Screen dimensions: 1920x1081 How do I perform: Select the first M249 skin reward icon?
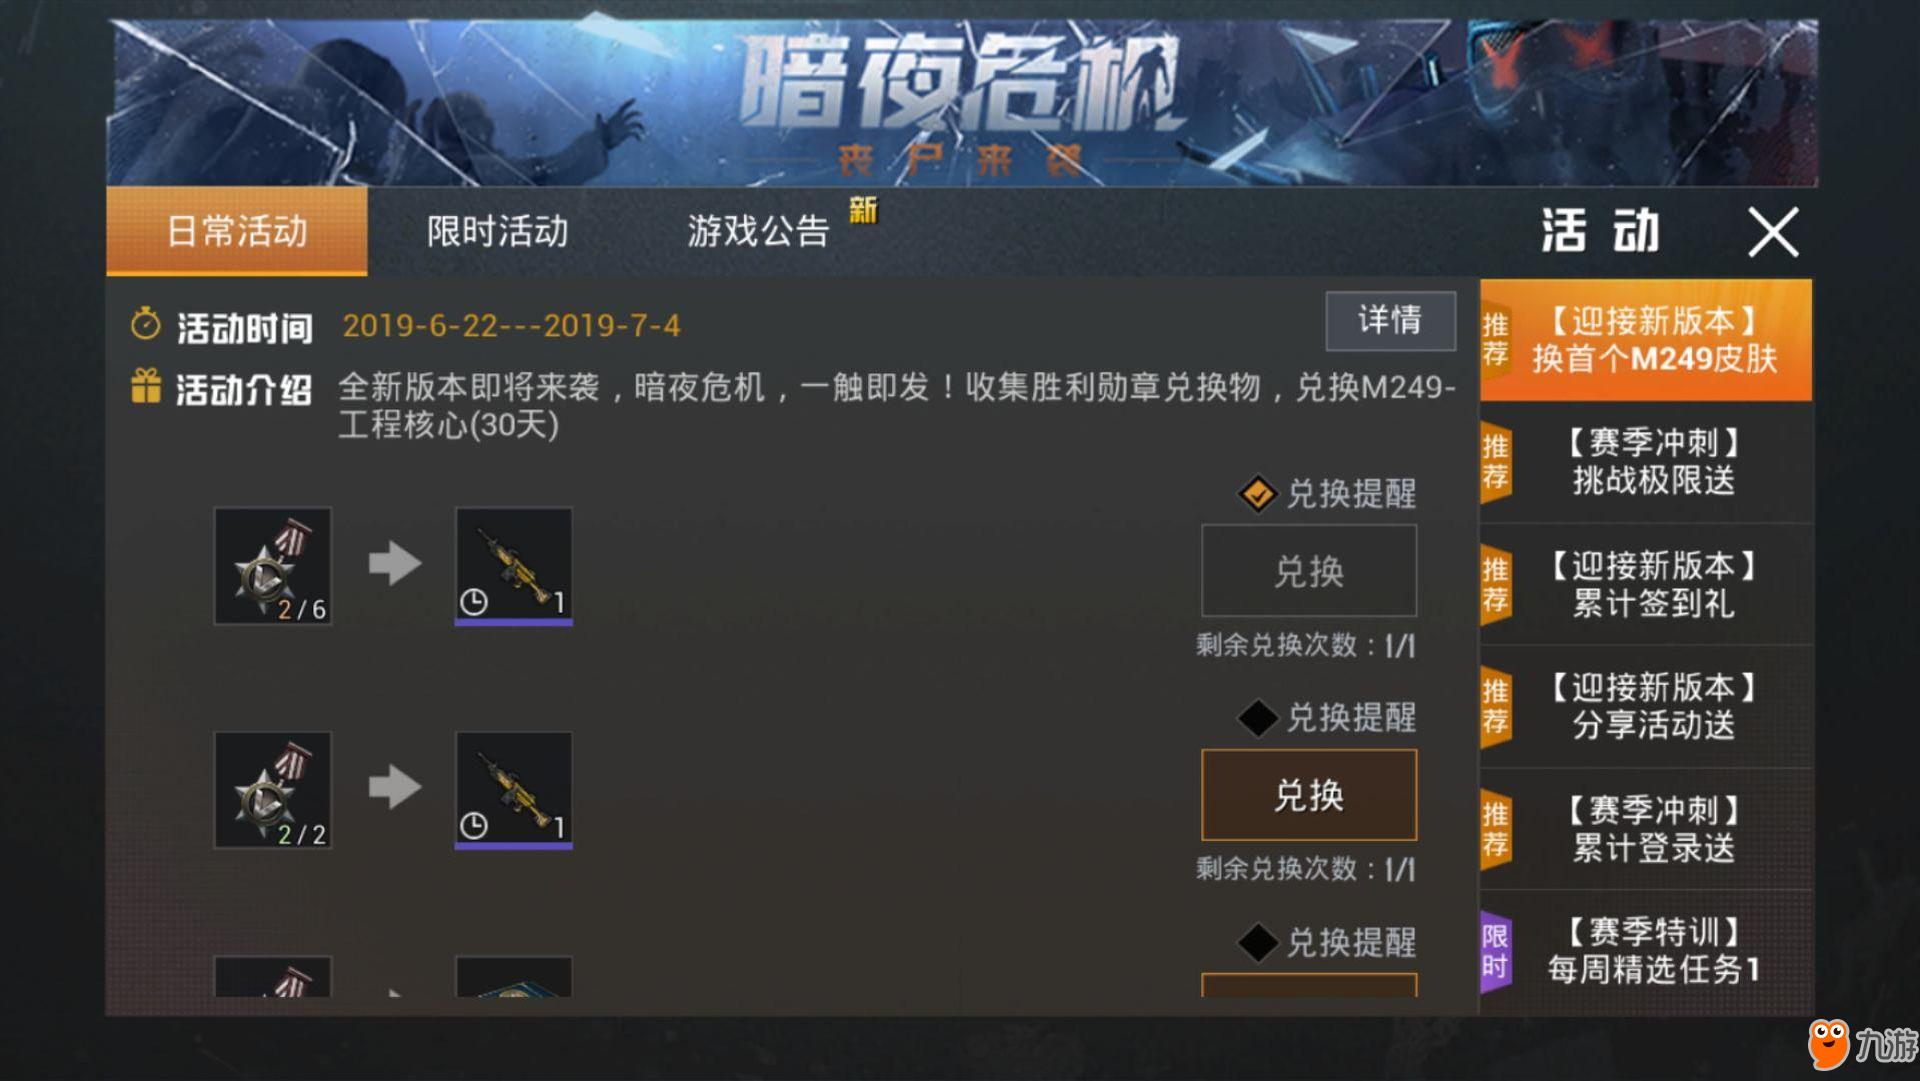514,566
